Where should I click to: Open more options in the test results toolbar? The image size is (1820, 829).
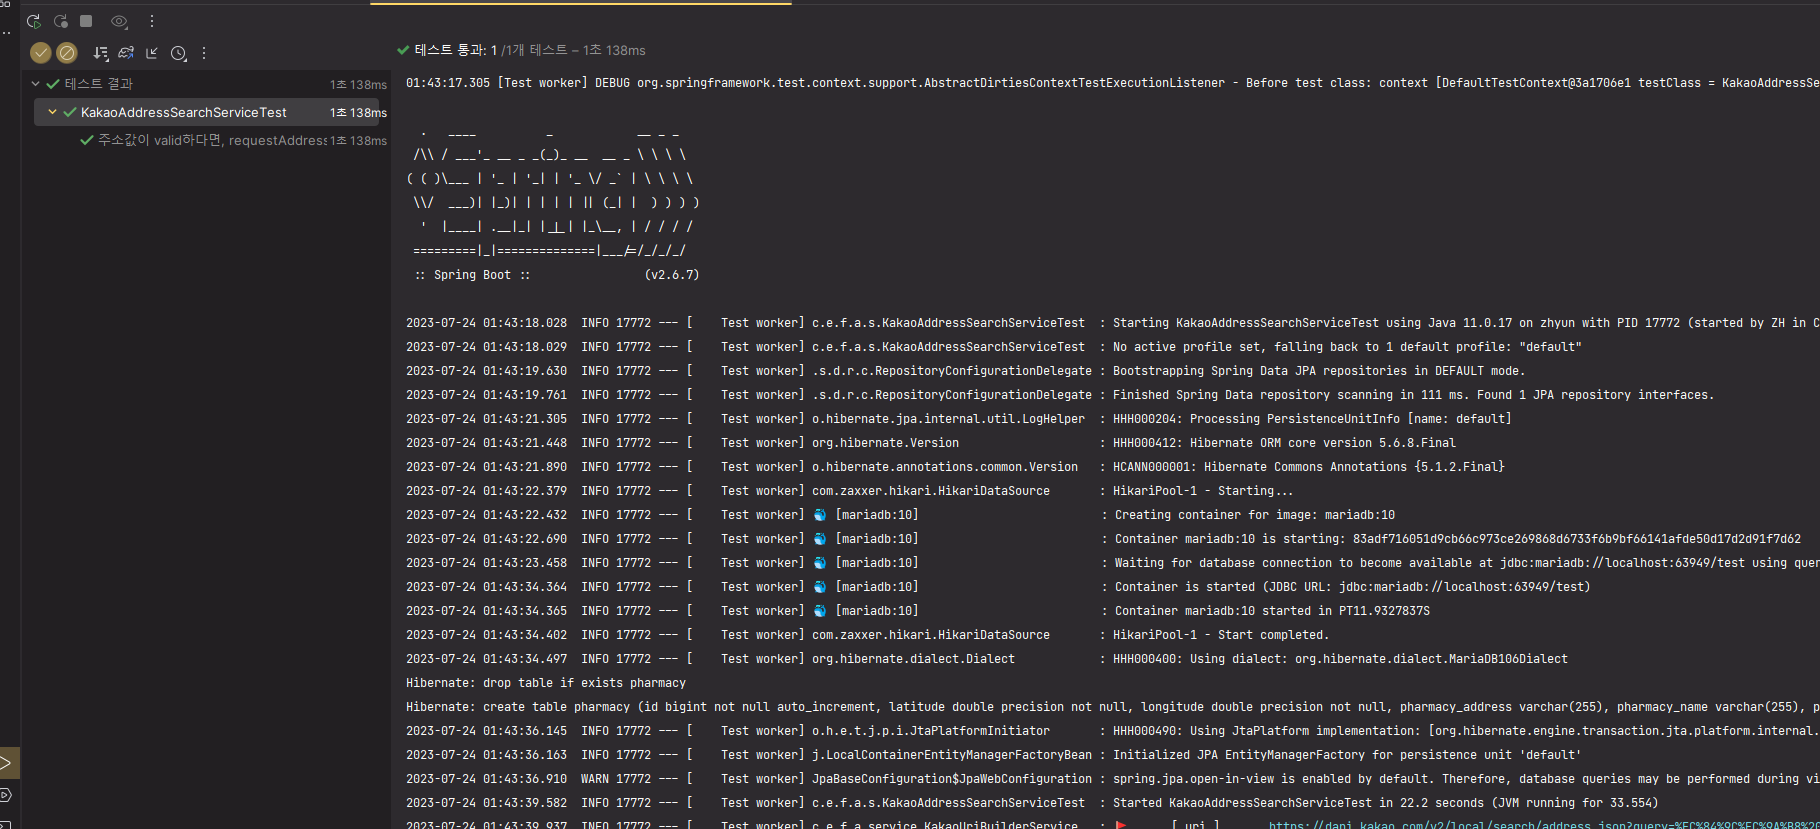[x=204, y=53]
